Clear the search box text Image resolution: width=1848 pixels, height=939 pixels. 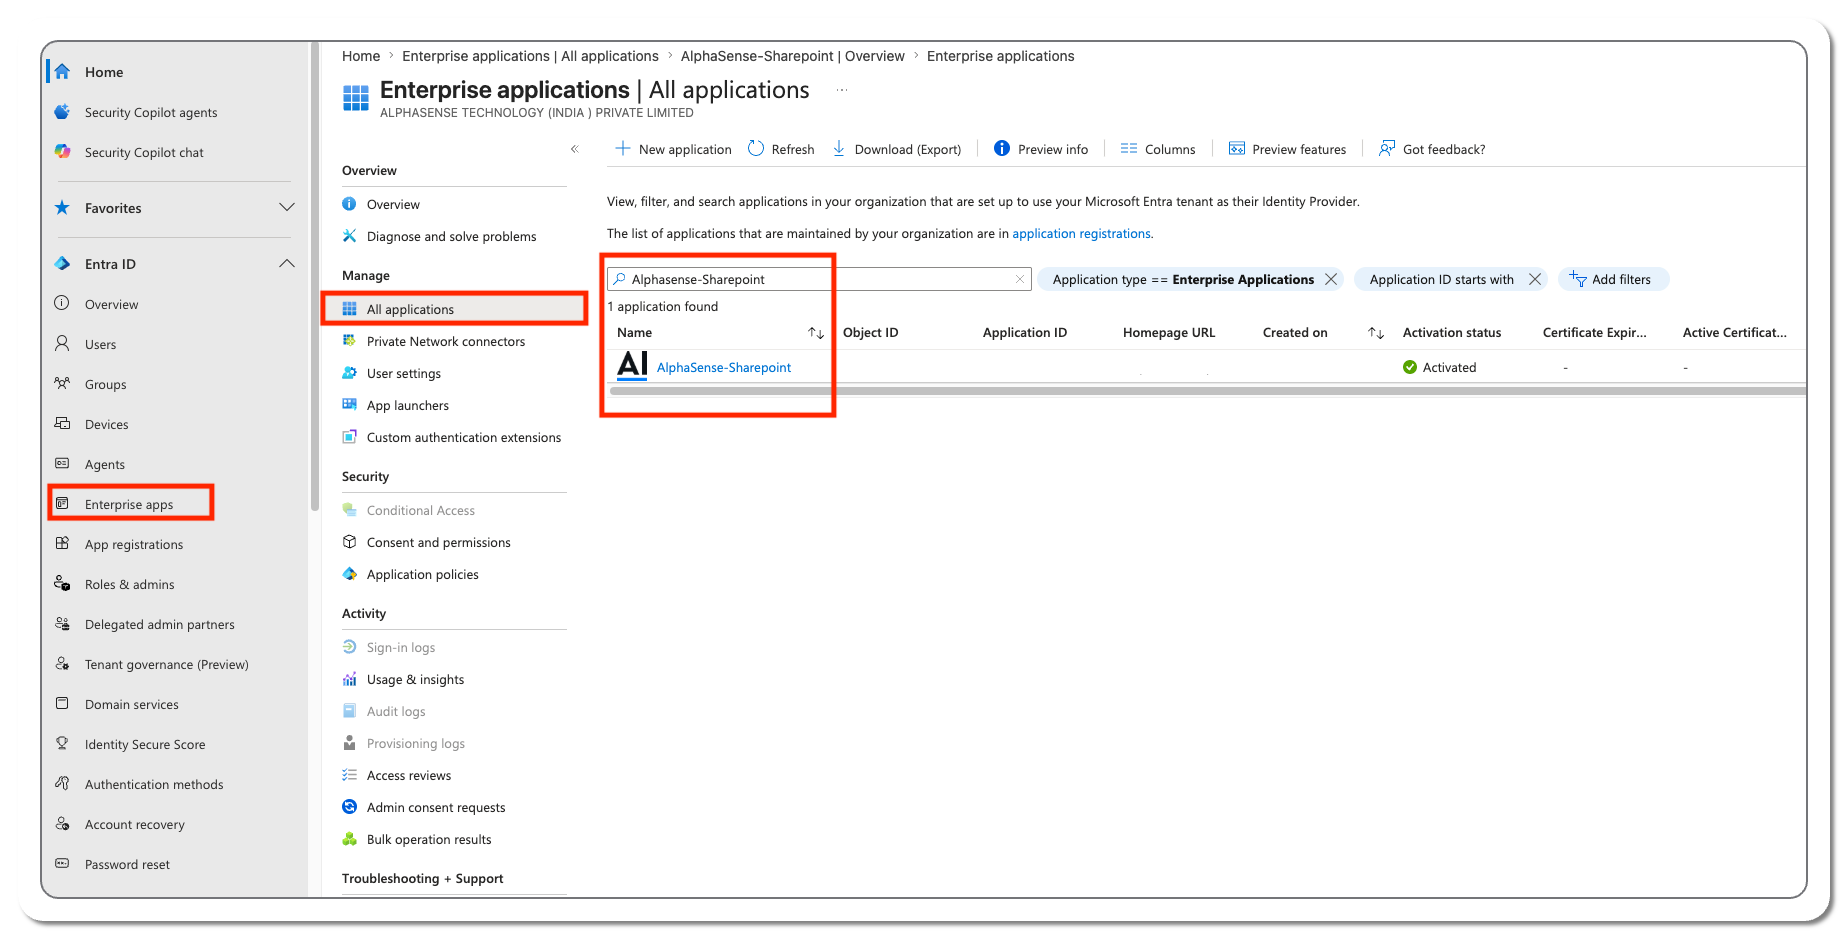(x=1020, y=279)
